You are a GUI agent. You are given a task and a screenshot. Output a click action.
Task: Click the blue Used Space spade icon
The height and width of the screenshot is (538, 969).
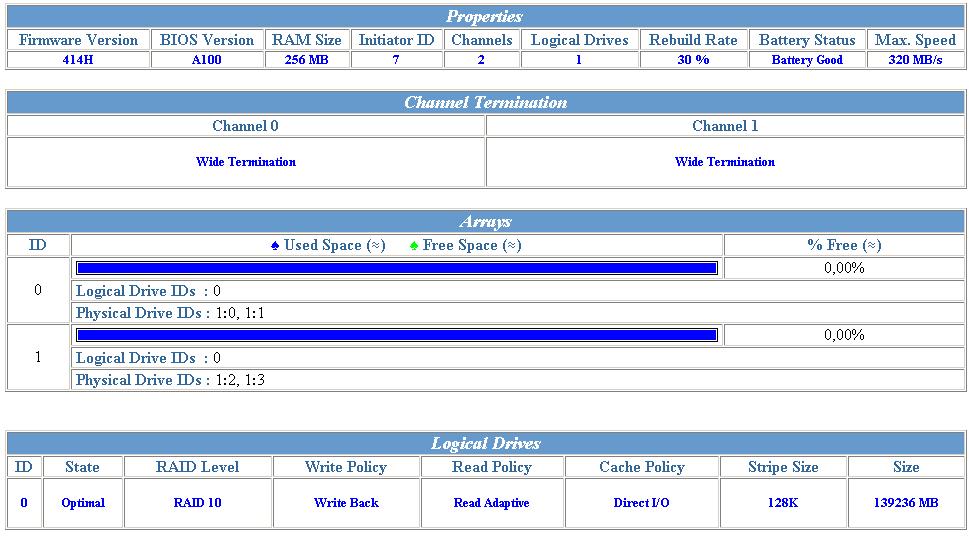275,246
